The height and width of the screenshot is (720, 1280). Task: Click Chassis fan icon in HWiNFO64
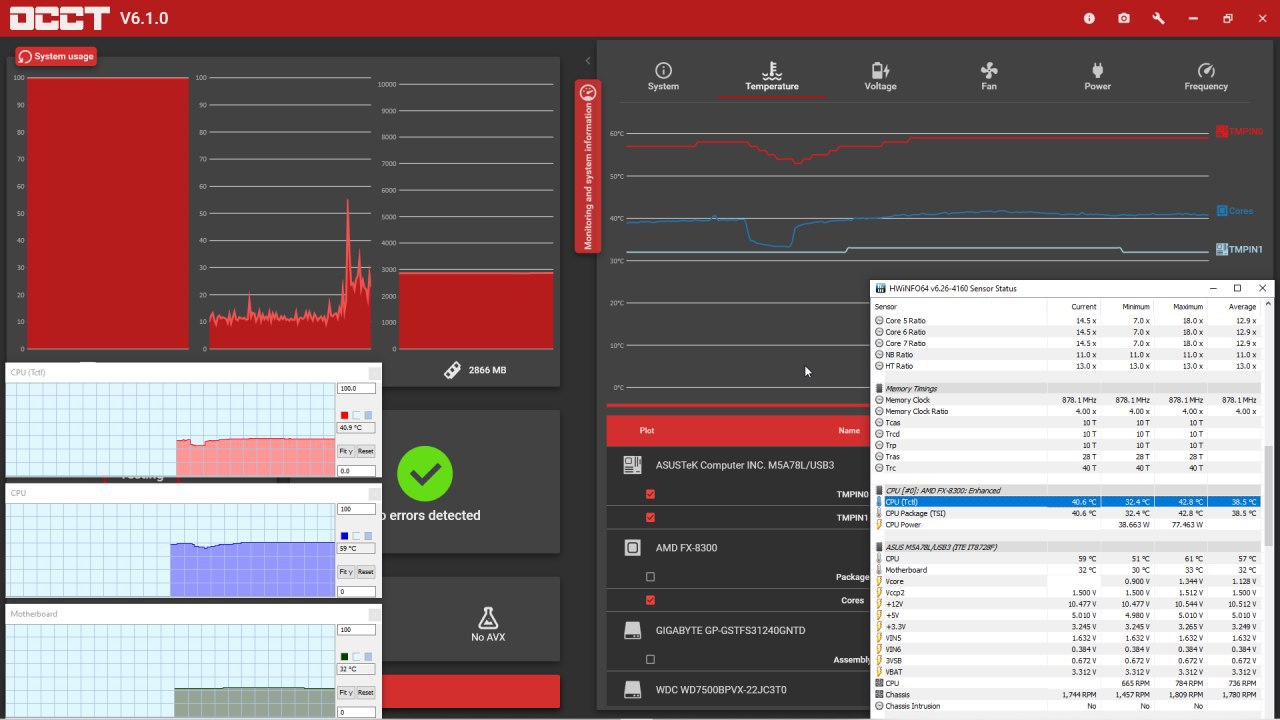point(879,694)
